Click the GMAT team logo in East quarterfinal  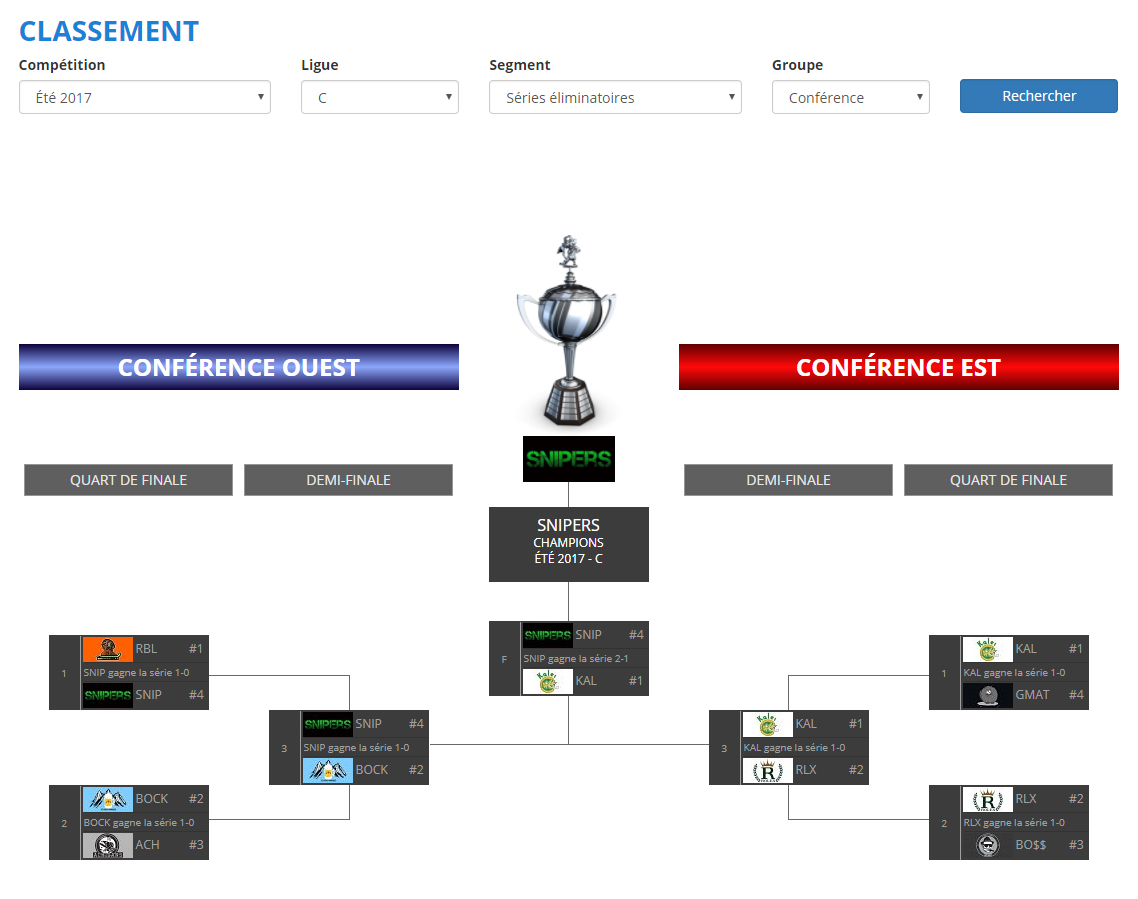click(x=987, y=695)
